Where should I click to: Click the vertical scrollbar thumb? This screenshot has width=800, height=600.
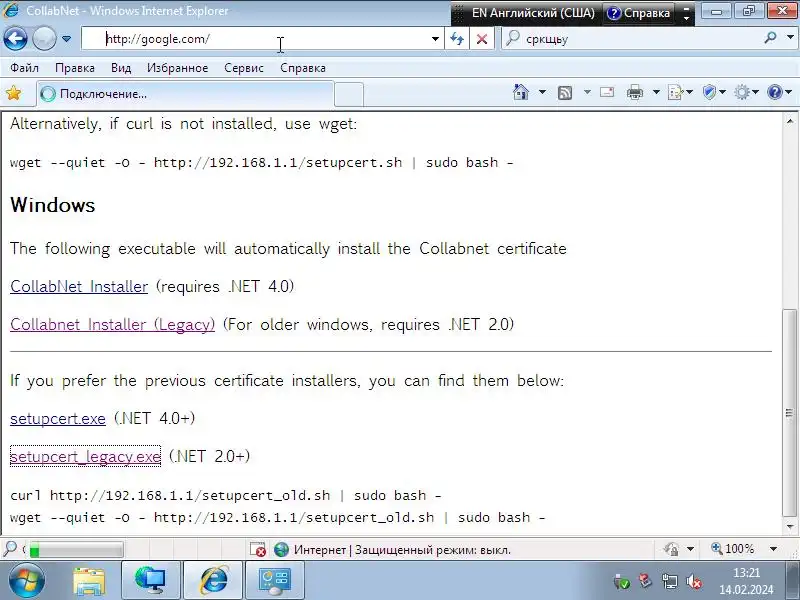pyautogui.click(x=790, y=413)
